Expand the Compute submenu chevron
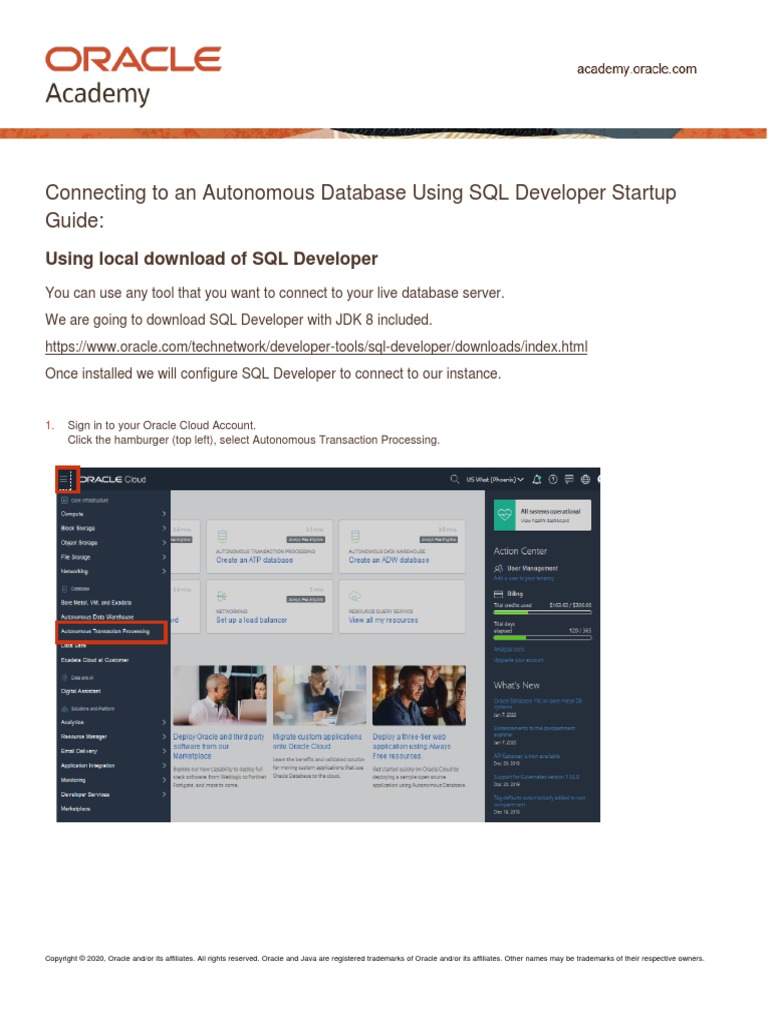768x1024 pixels. tap(164, 514)
